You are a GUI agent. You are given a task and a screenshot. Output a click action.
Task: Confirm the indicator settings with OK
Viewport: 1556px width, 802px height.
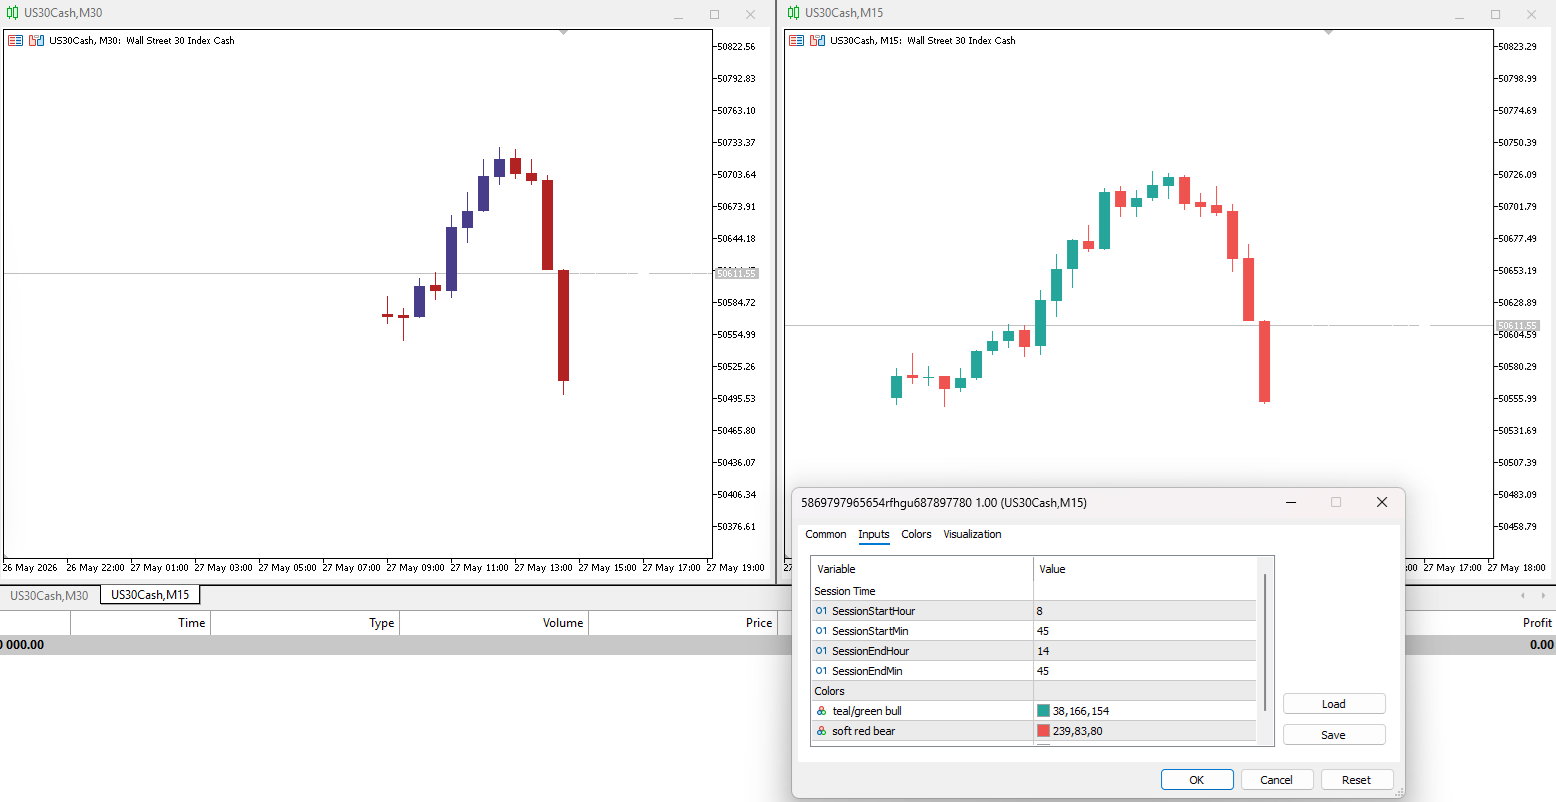[1196, 780]
